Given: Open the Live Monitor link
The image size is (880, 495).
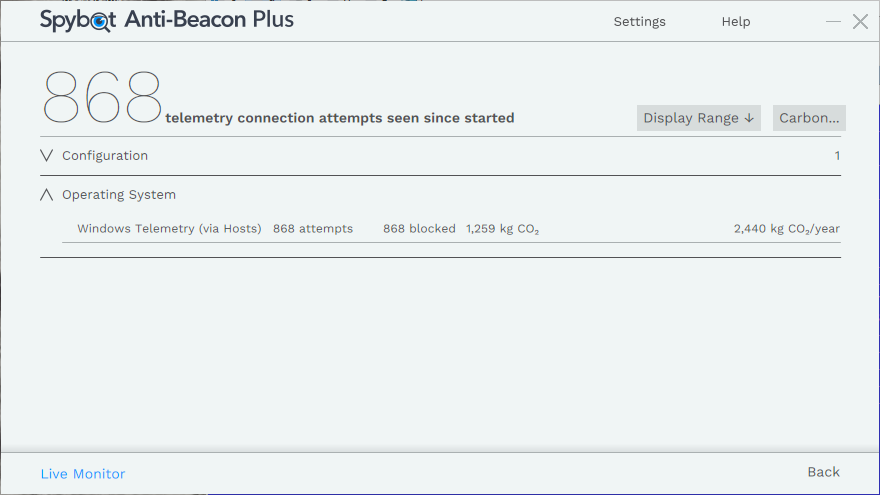Looking at the screenshot, I should (83, 474).
